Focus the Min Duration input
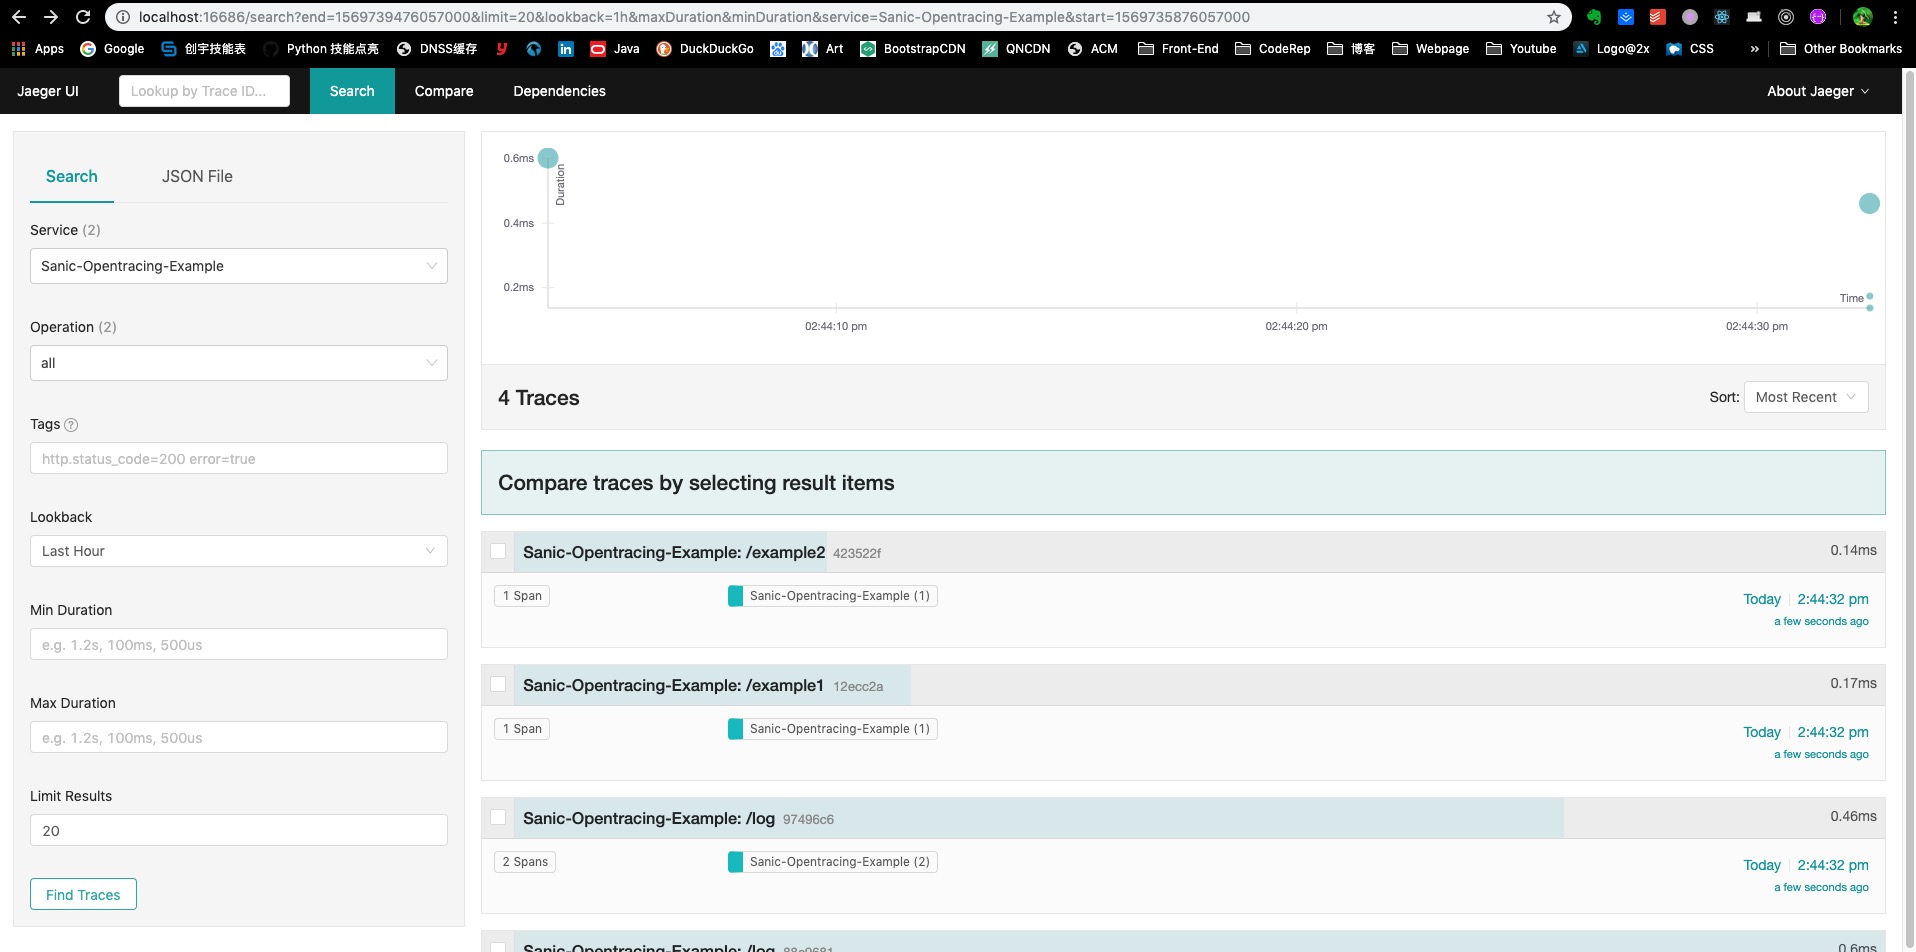 tap(239, 645)
